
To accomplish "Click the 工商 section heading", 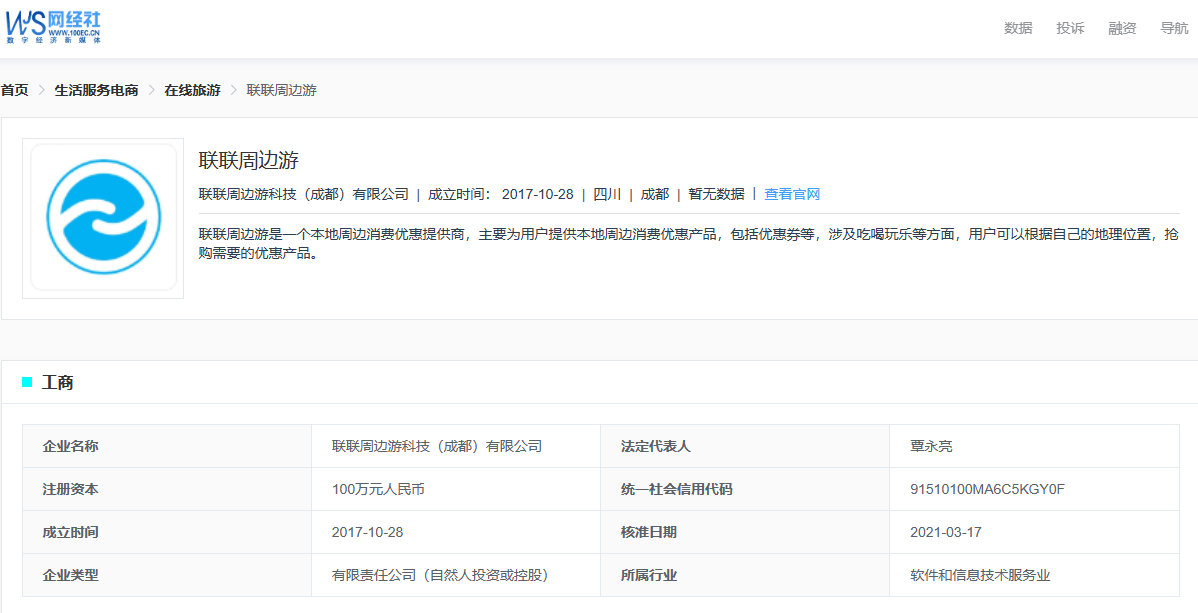I will [x=57, y=383].
